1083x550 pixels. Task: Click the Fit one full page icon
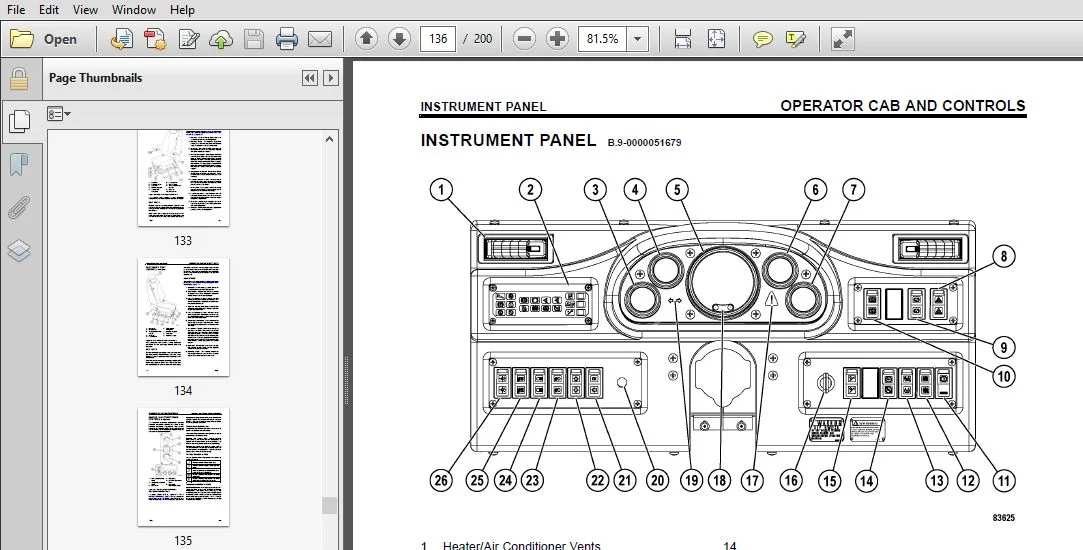tap(716, 39)
